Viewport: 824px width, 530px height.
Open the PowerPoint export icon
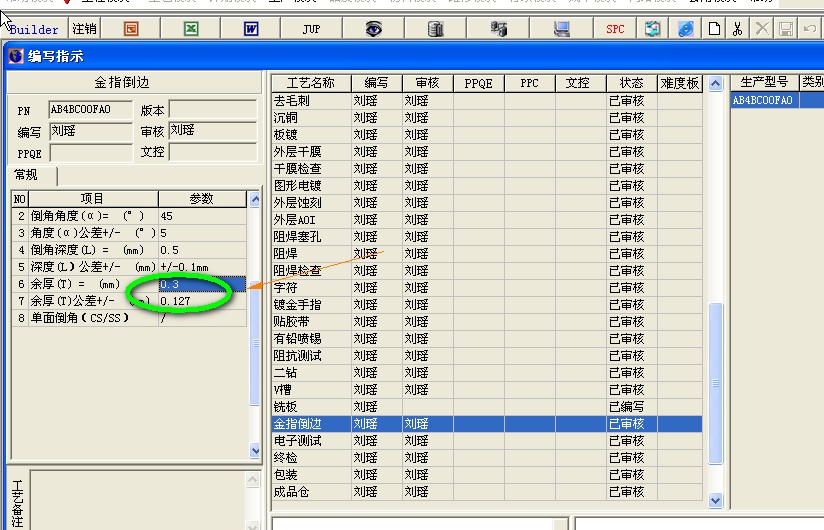tap(131, 29)
